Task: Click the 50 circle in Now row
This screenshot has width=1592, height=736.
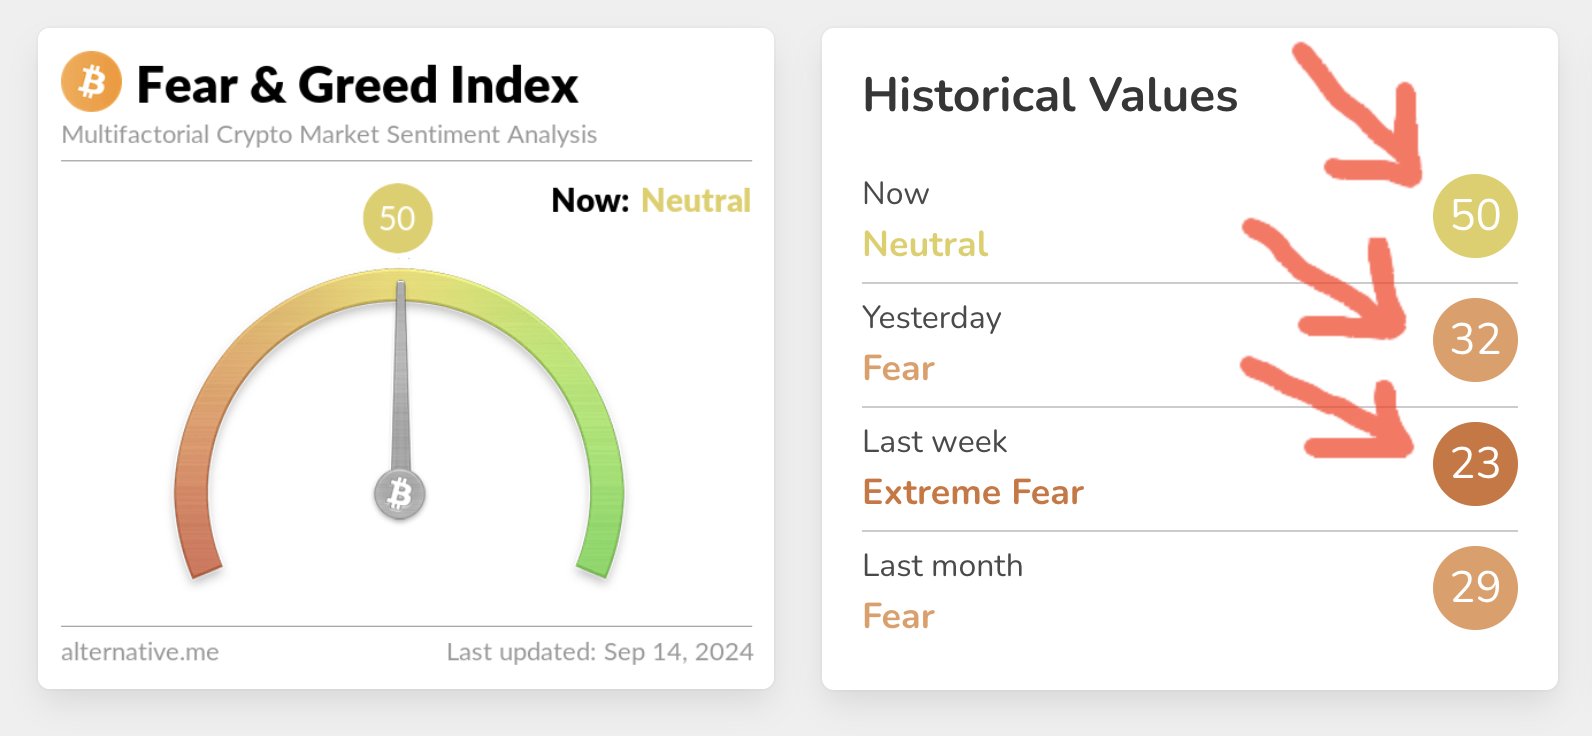Action: pos(1475,215)
